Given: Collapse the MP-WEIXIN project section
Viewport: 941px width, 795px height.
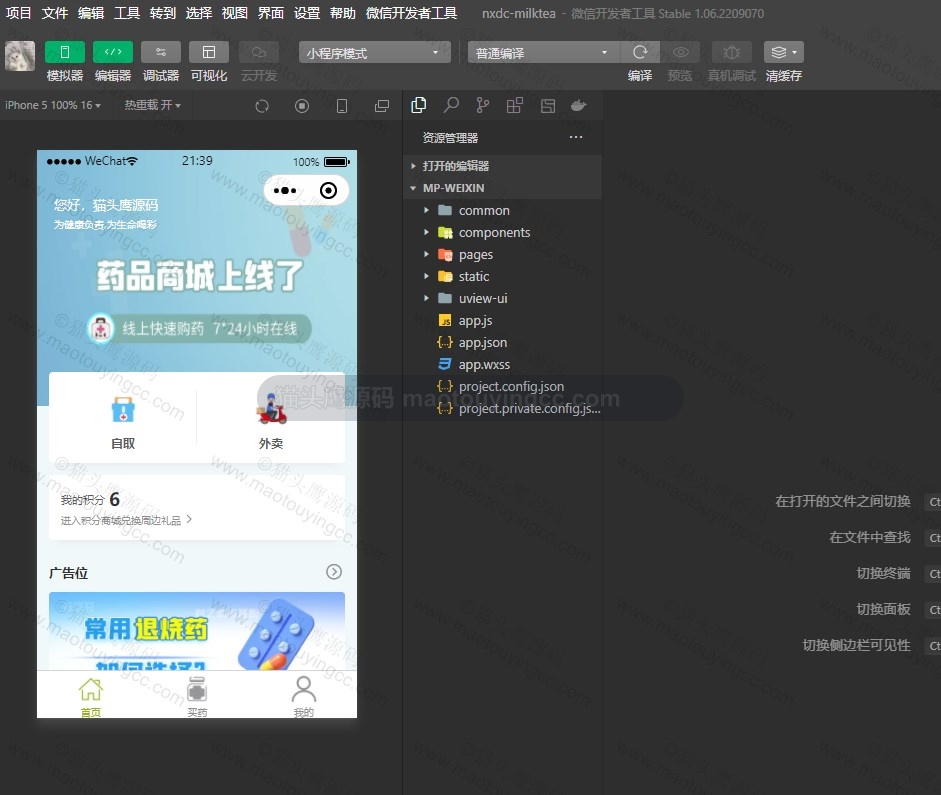Looking at the screenshot, I should (x=503, y=188).
